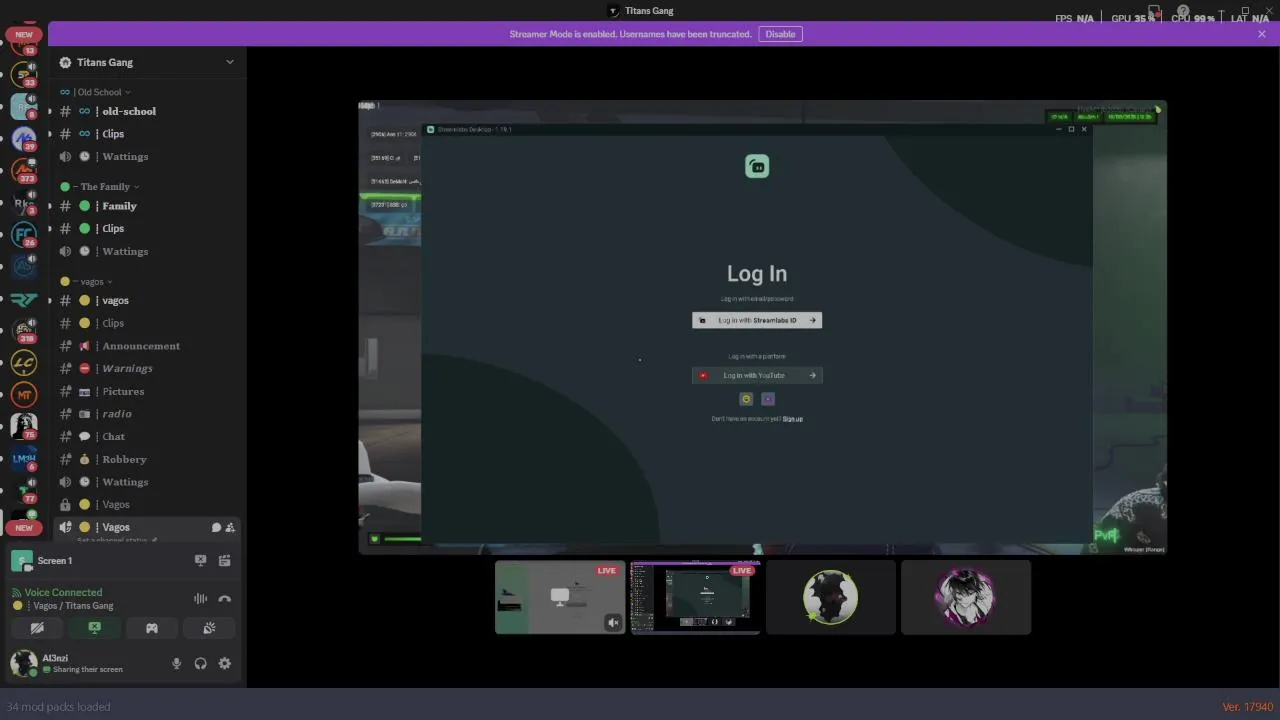
Task: Open the Rk server icon
Action: [24, 203]
